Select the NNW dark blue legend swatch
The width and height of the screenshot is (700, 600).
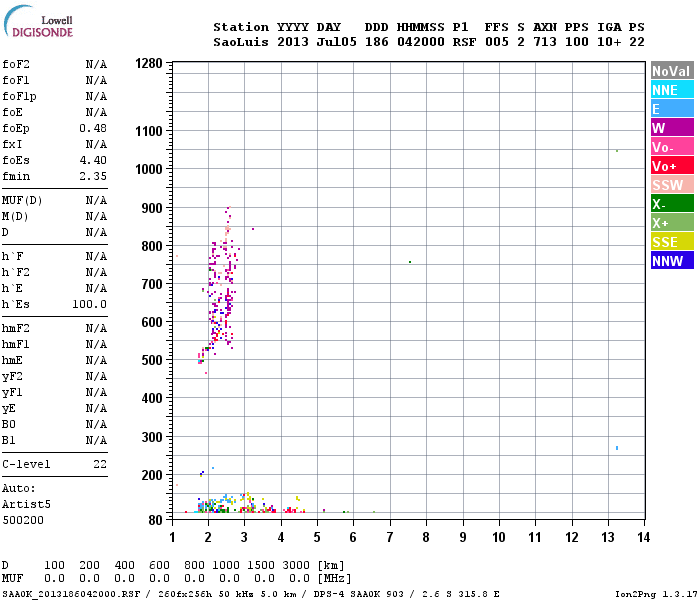tap(672, 261)
